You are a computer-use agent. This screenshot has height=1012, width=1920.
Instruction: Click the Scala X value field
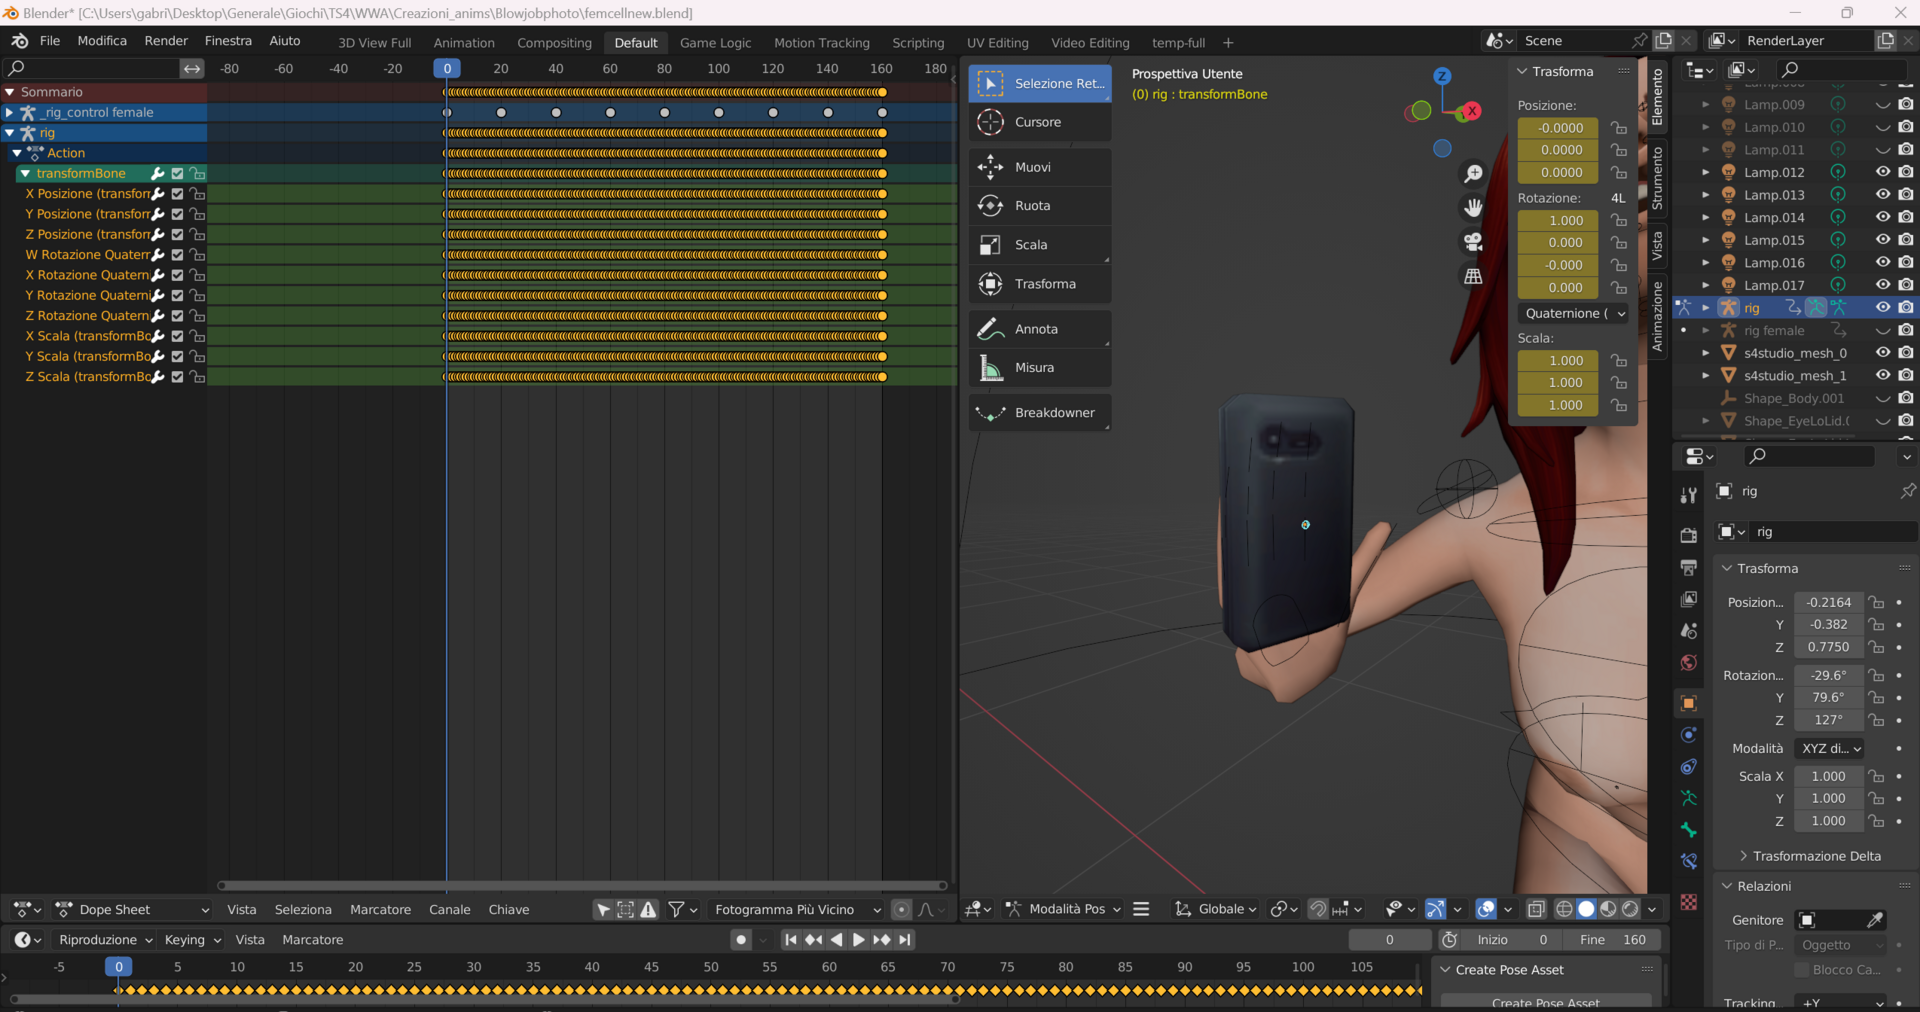click(x=1828, y=777)
